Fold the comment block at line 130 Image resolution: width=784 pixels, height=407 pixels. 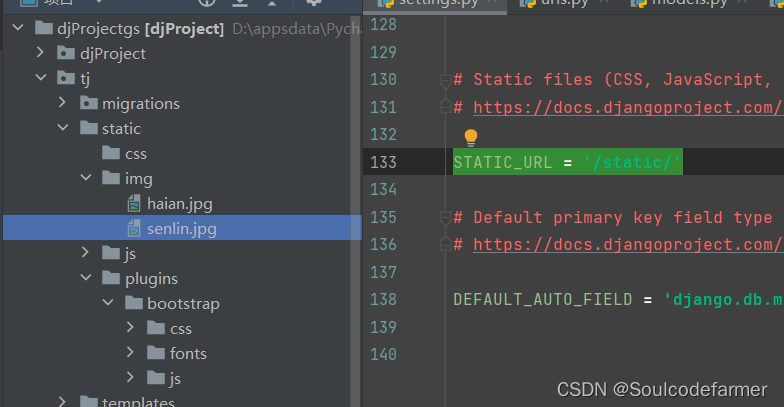click(445, 80)
